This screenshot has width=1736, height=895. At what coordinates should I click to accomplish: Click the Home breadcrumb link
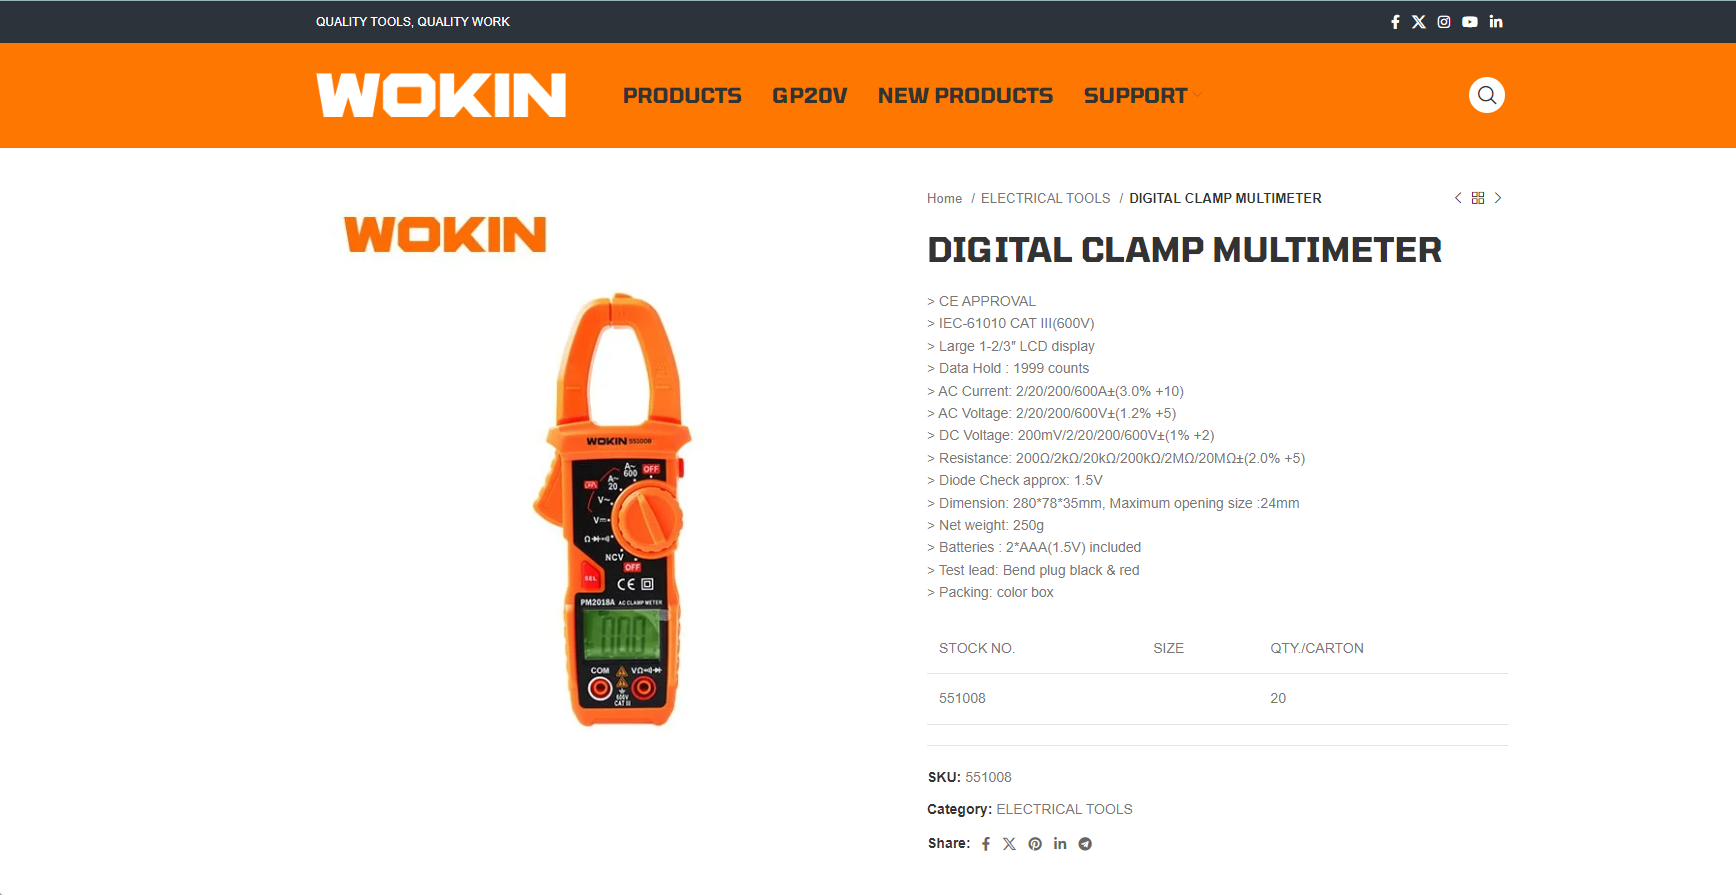pos(944,199)
